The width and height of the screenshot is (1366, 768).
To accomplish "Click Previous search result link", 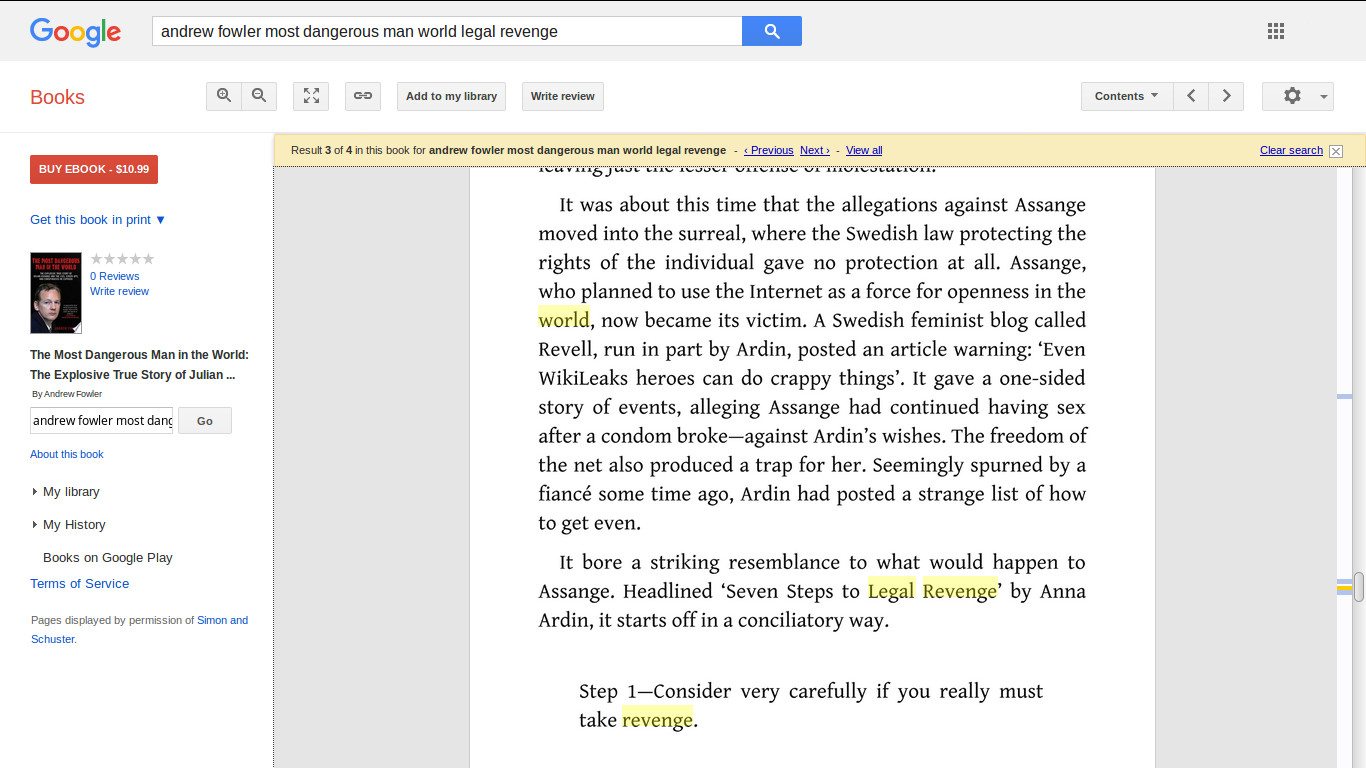I will click(769, 150).
